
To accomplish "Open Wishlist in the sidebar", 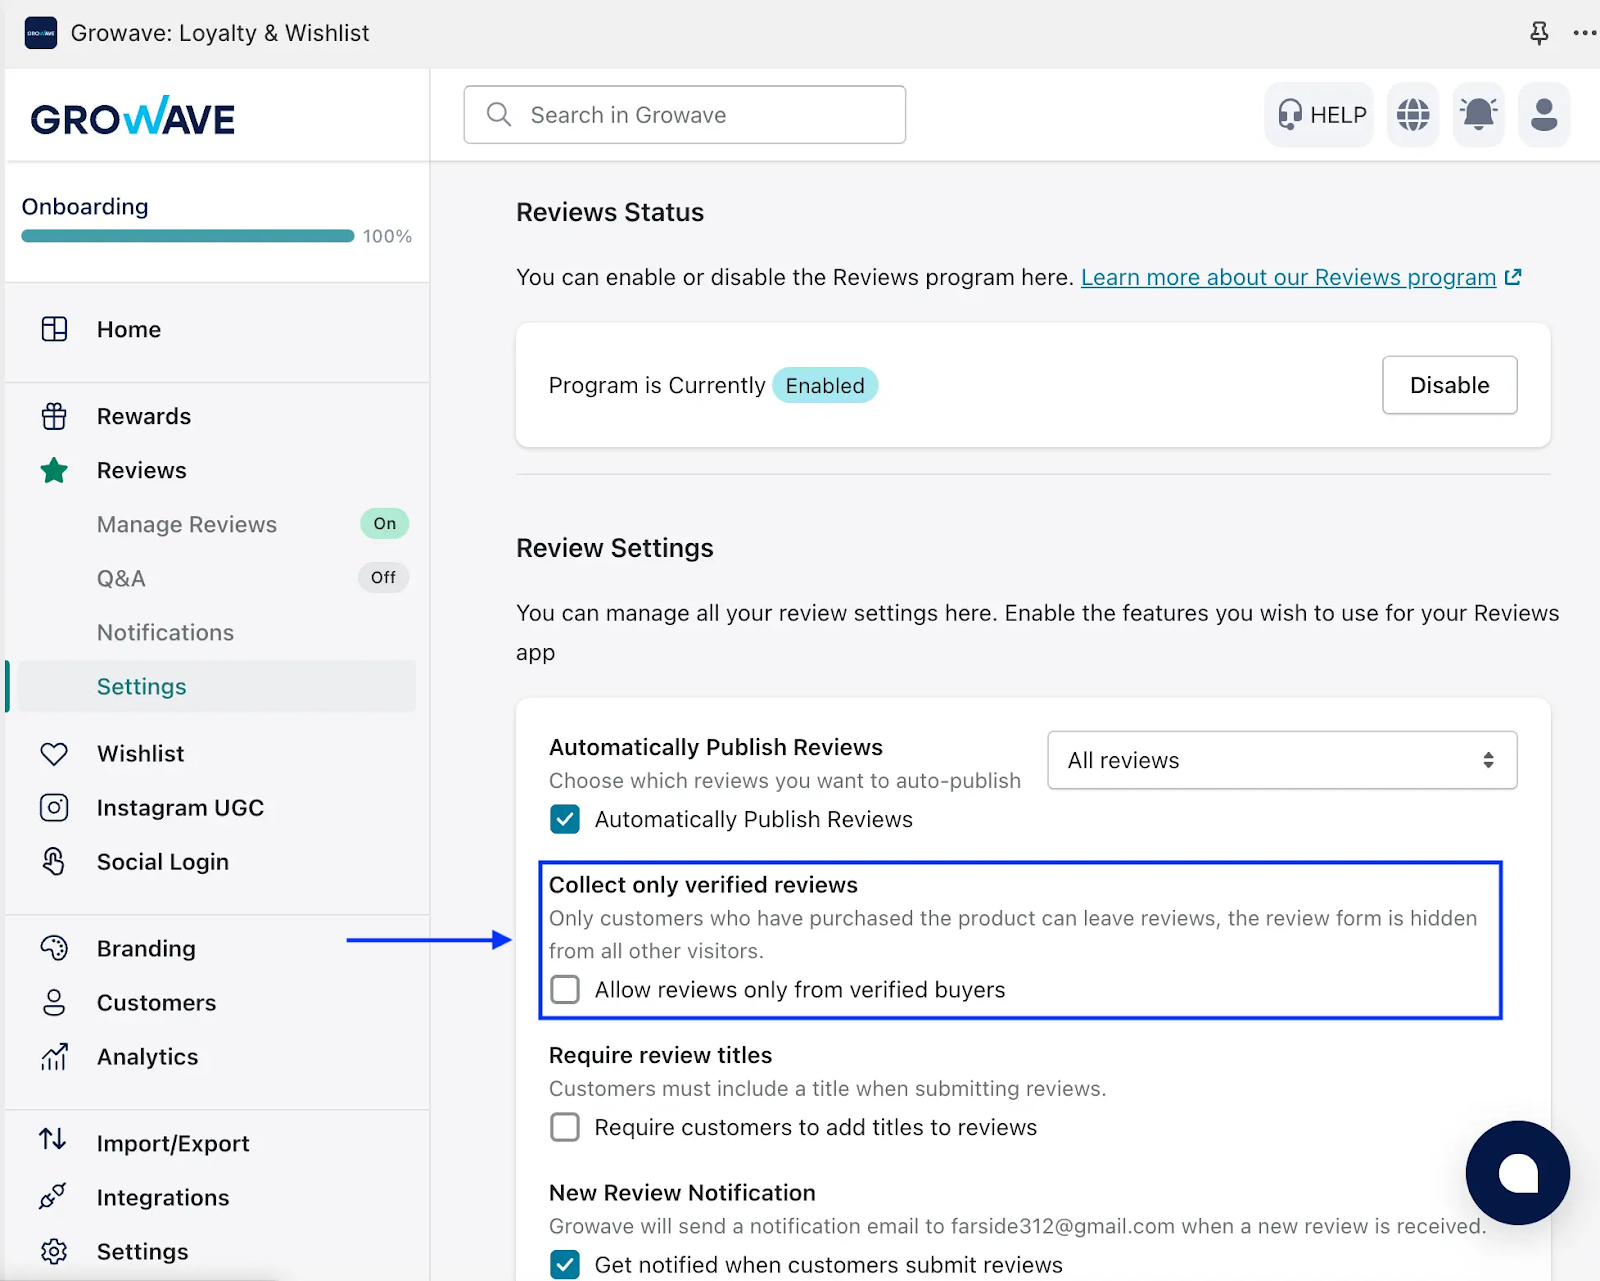I will pos(141,753).
